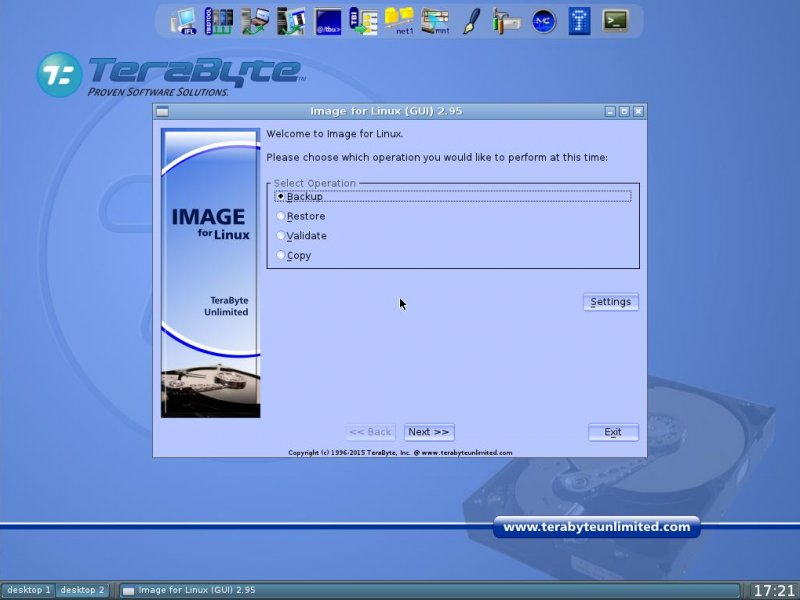Open the TBI file list dock icon
The height and width of the screenshot is (600, 800).
363,22
